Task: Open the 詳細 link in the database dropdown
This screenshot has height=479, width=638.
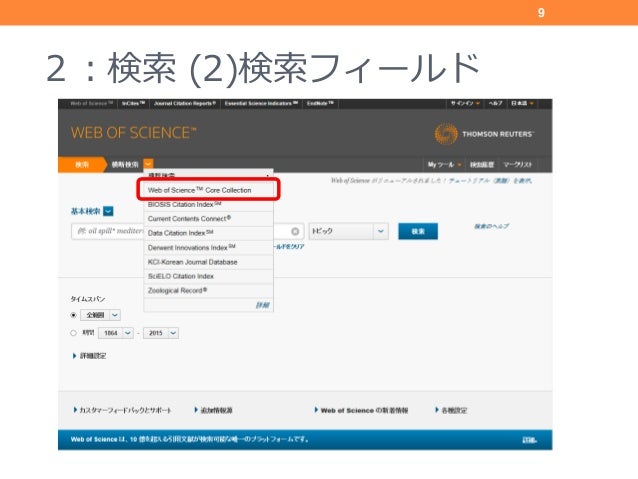Action: (262, 305)
